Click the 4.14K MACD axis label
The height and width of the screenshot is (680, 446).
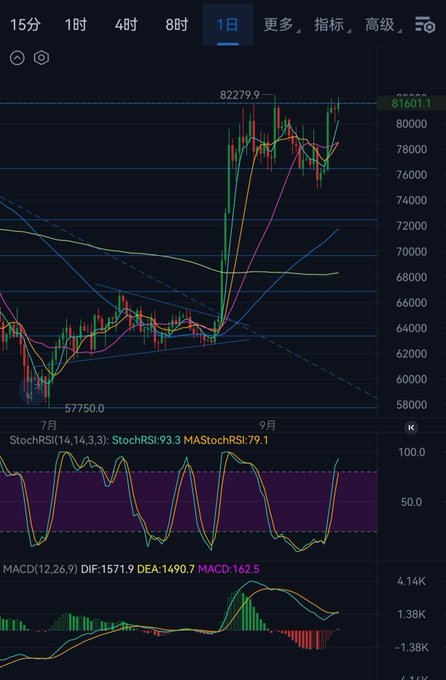pyautogui.click(x=411, y=581)
